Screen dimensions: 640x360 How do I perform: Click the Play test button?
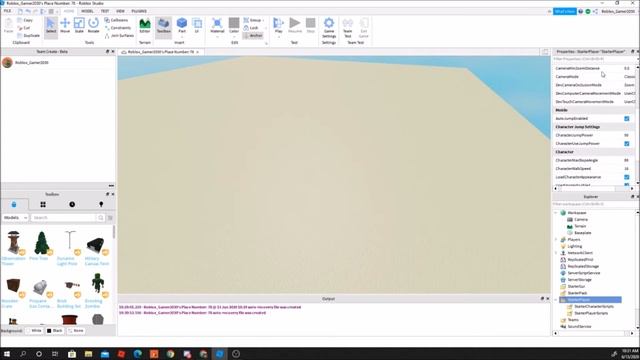[x=278, y=24]
